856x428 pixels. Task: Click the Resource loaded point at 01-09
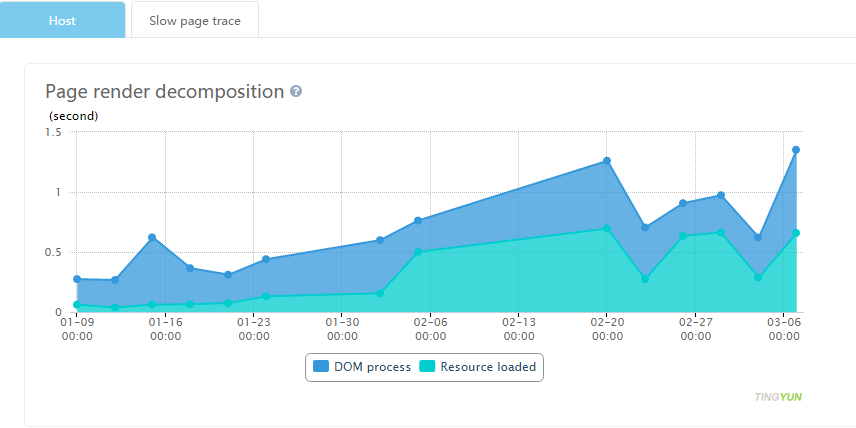[x=77, y=305]
